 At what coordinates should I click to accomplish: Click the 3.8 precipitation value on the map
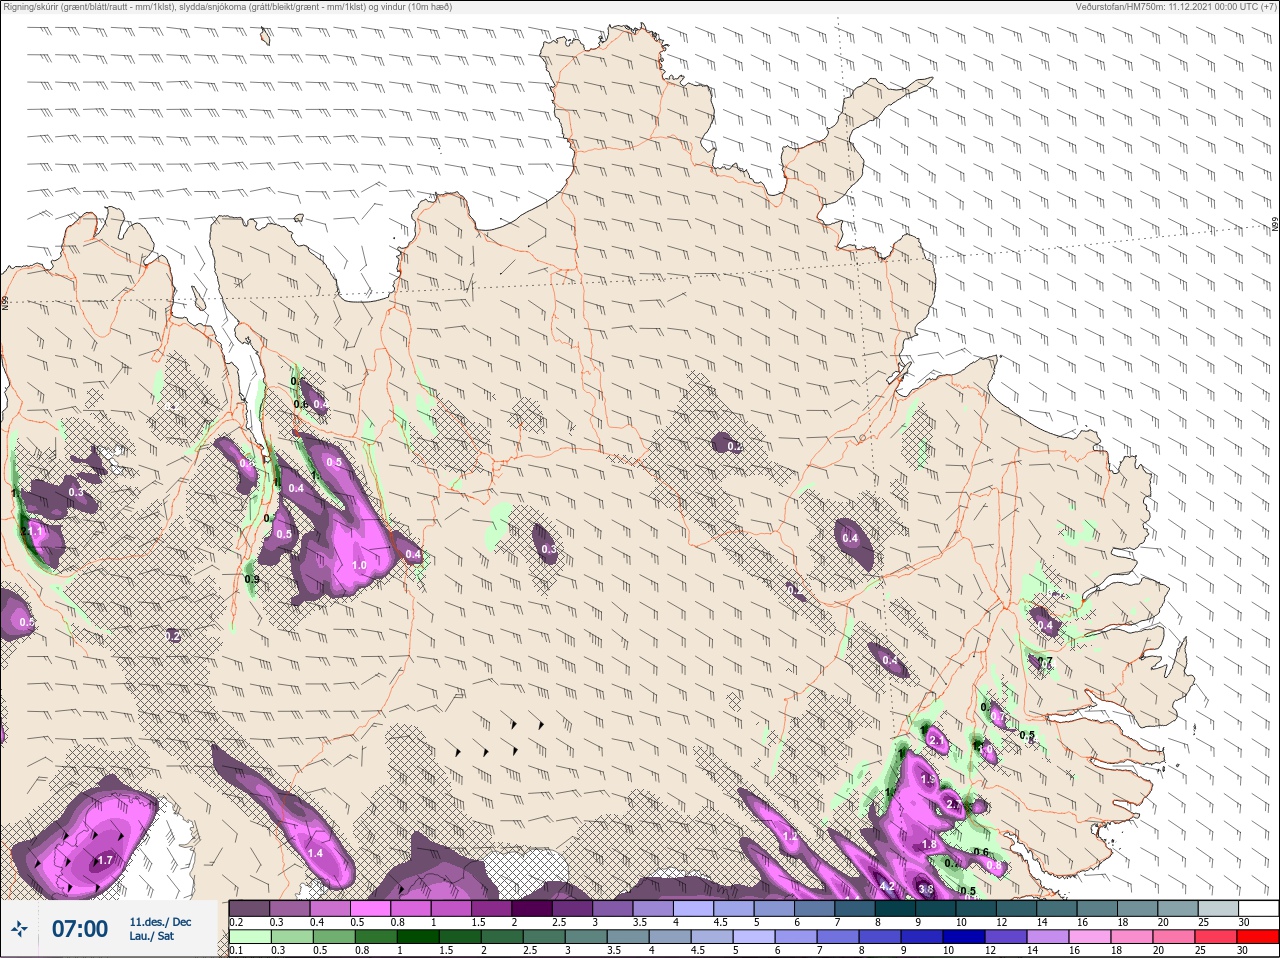[925, 889]
